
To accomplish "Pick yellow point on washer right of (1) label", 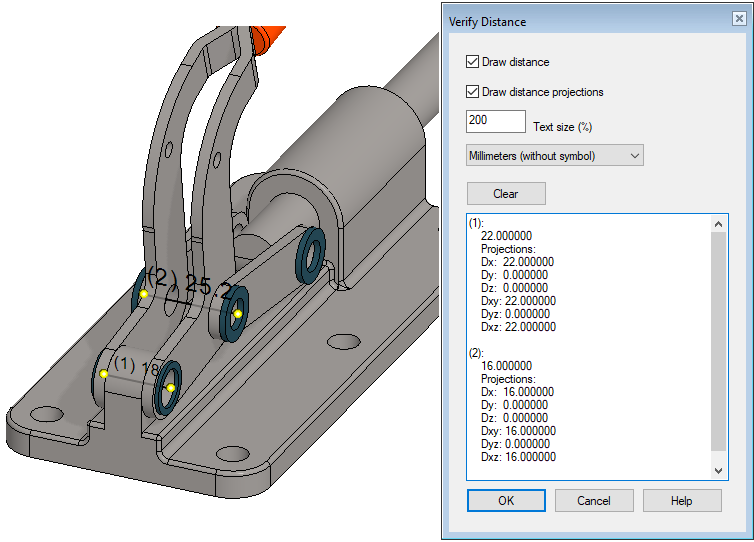I will click(x=171, y=388).
